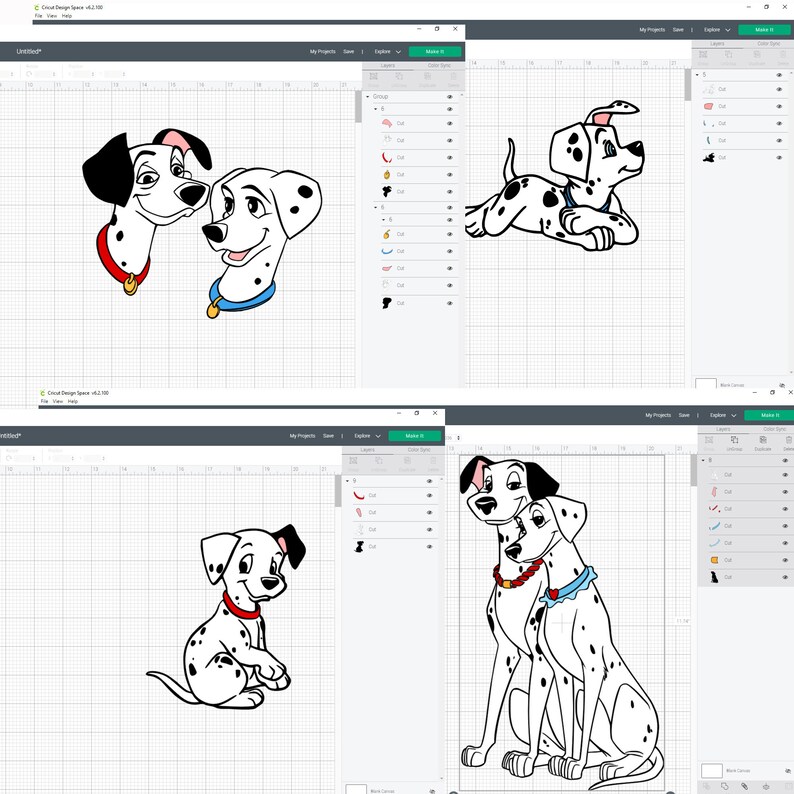Hide group 5 in top-right window
Image resolution: width=794 pixels, height=794 pixels.
pyautogui.click(x=779, y=75)
